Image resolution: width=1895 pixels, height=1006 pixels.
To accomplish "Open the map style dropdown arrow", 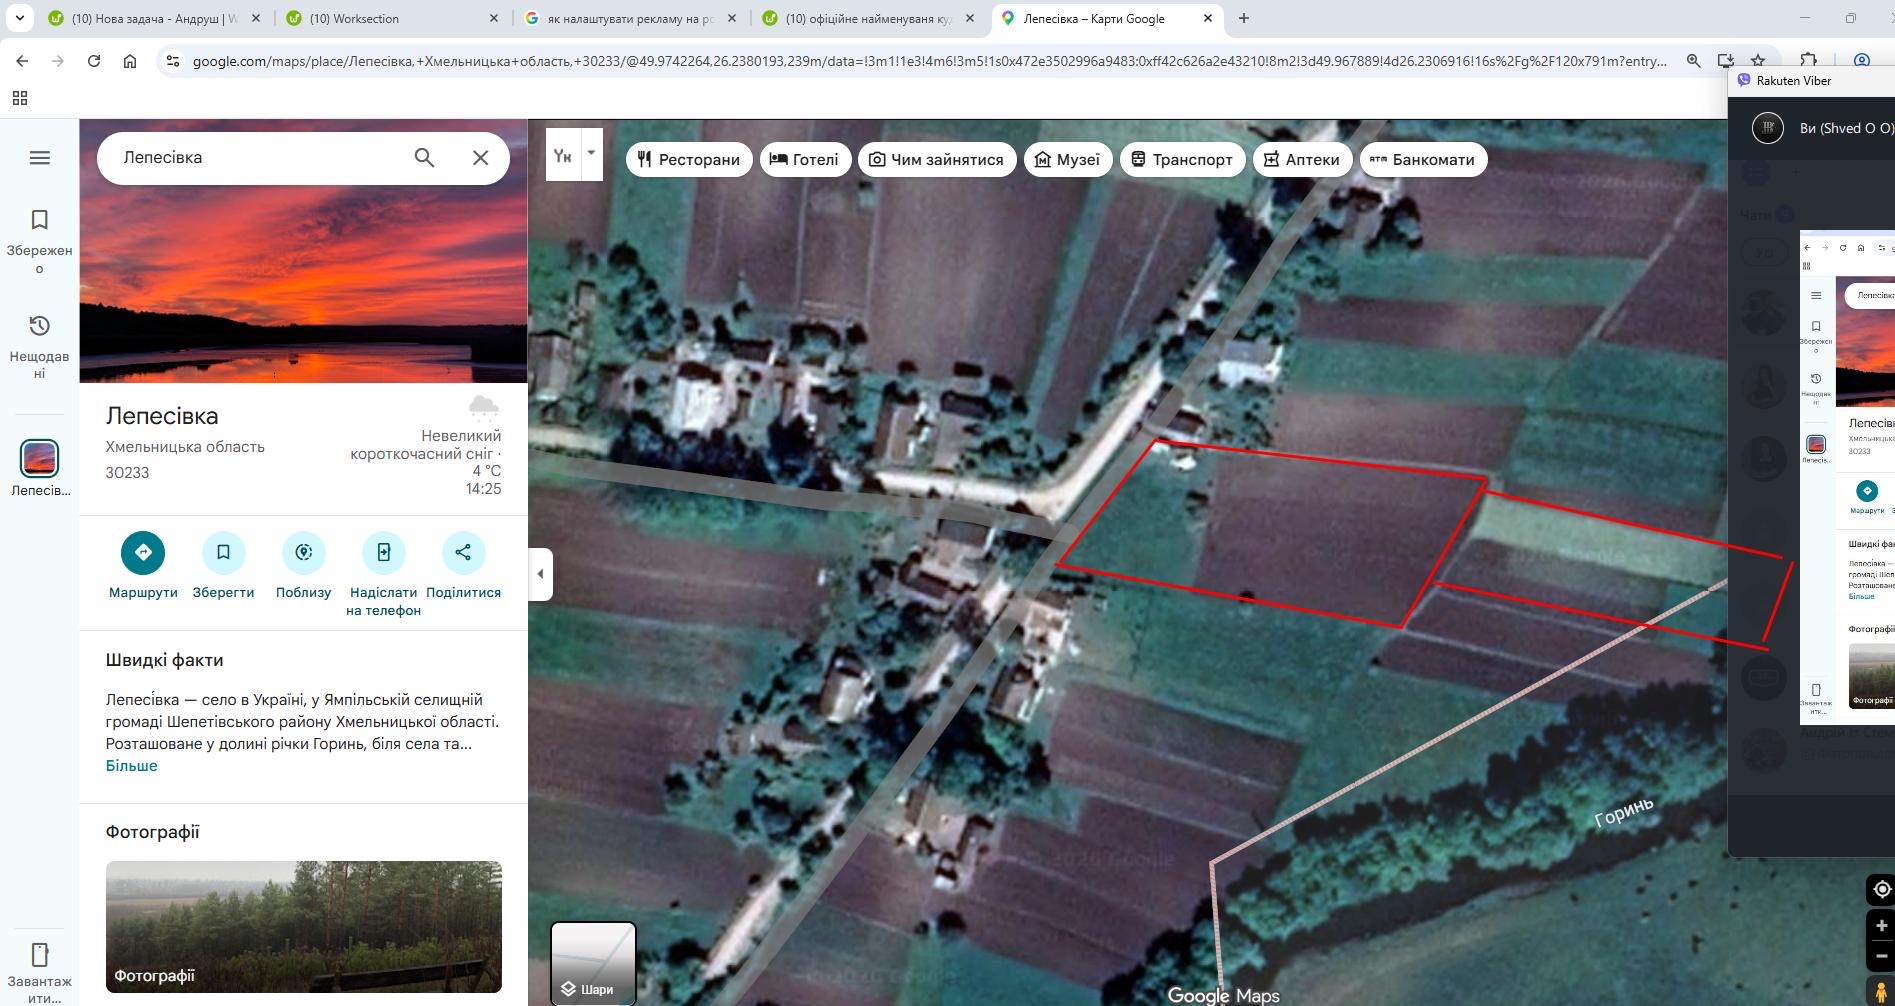I will tap(591, 154).
